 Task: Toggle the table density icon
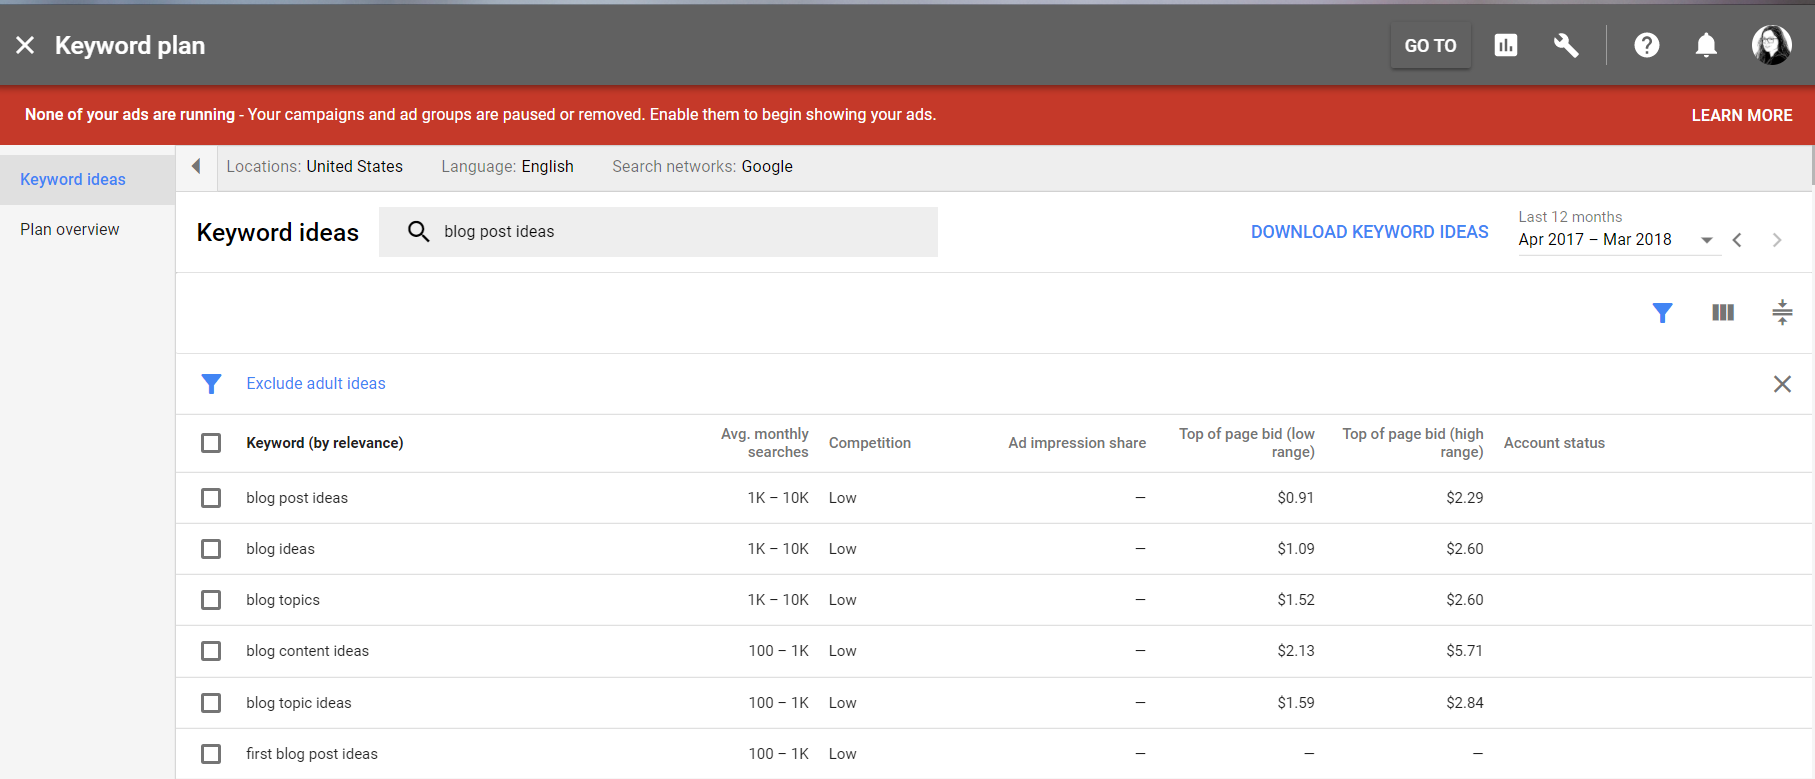(x=1782, y=313)
